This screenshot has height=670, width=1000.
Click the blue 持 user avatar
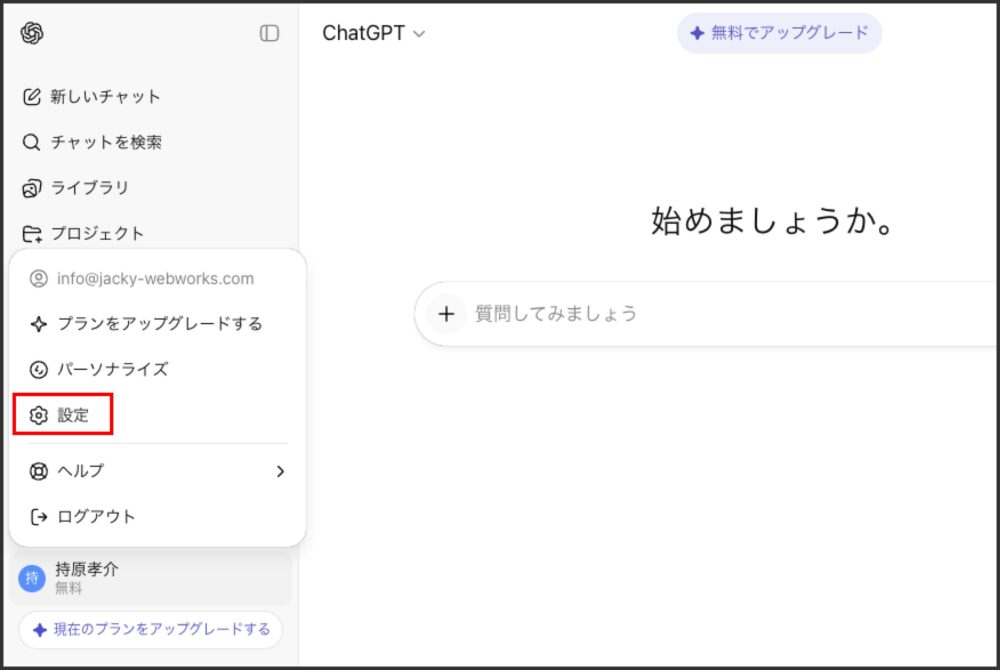tap(32, 578)
